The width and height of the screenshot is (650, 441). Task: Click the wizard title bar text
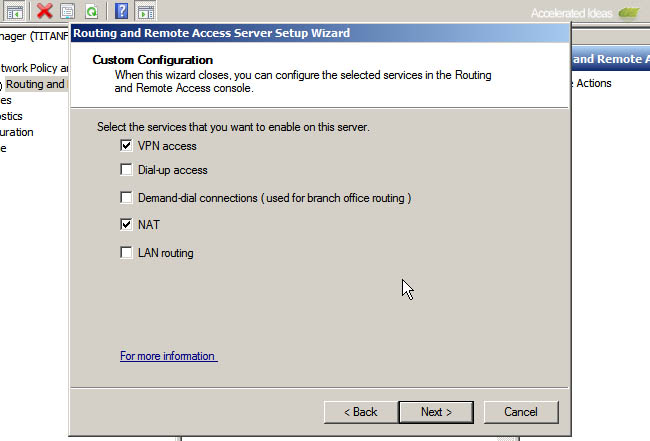click(x=211, y=33)
